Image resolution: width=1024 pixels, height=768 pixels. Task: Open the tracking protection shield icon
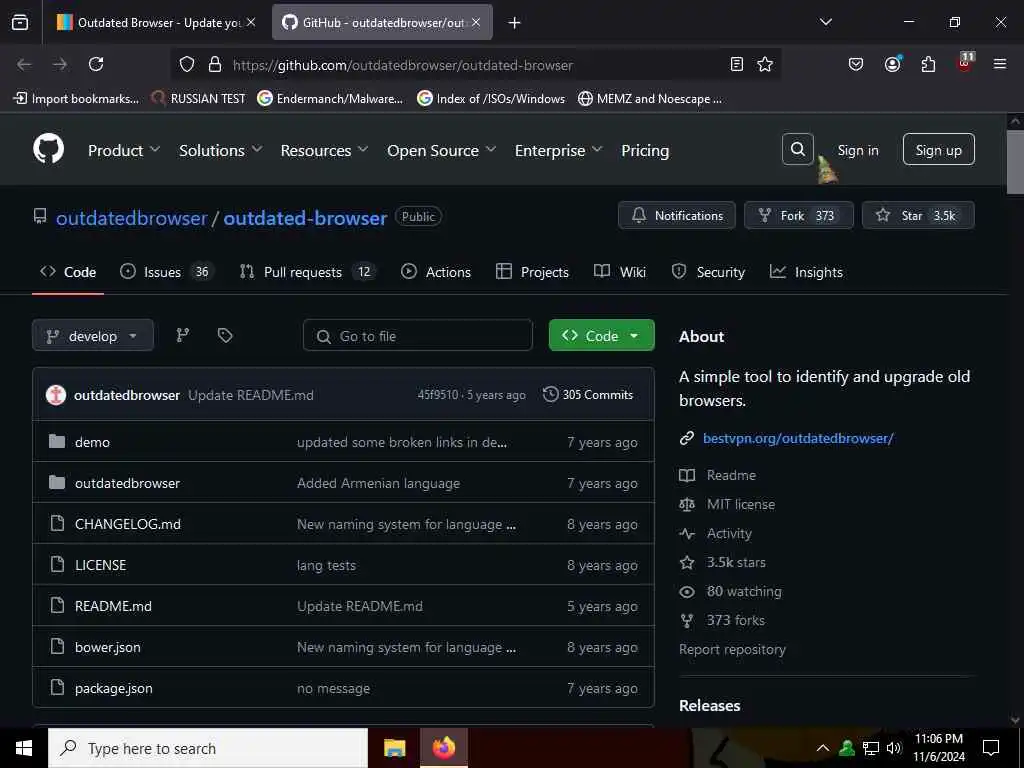coord(187,64)
